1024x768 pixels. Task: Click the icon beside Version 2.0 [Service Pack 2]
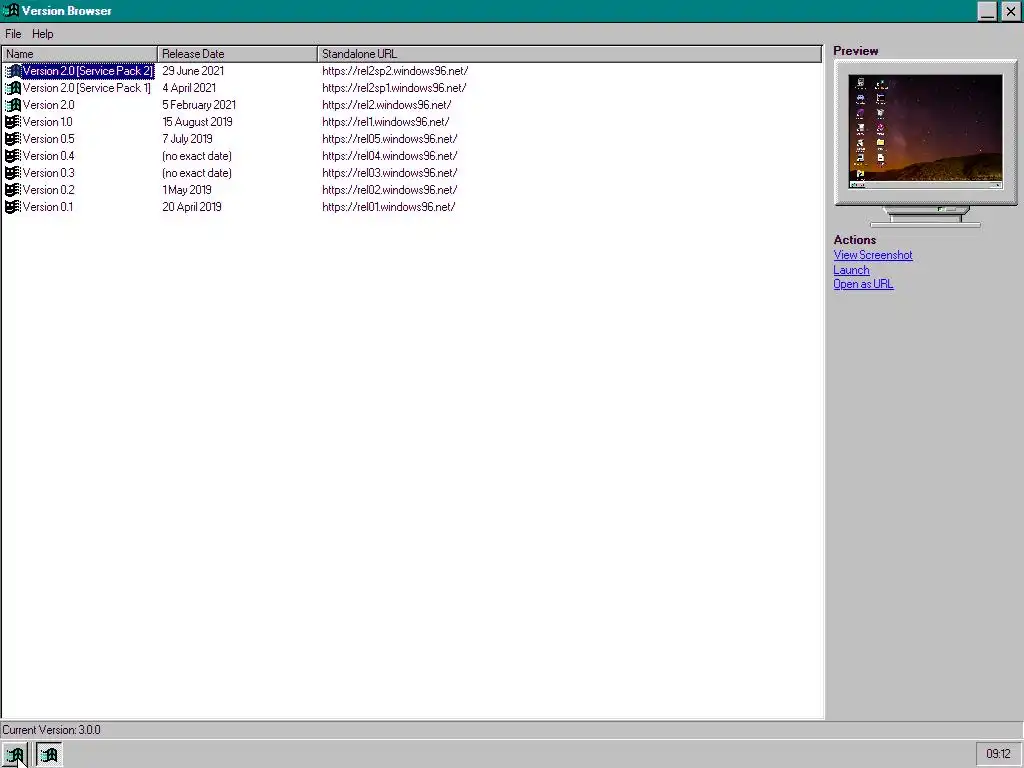tap(13, 71)
